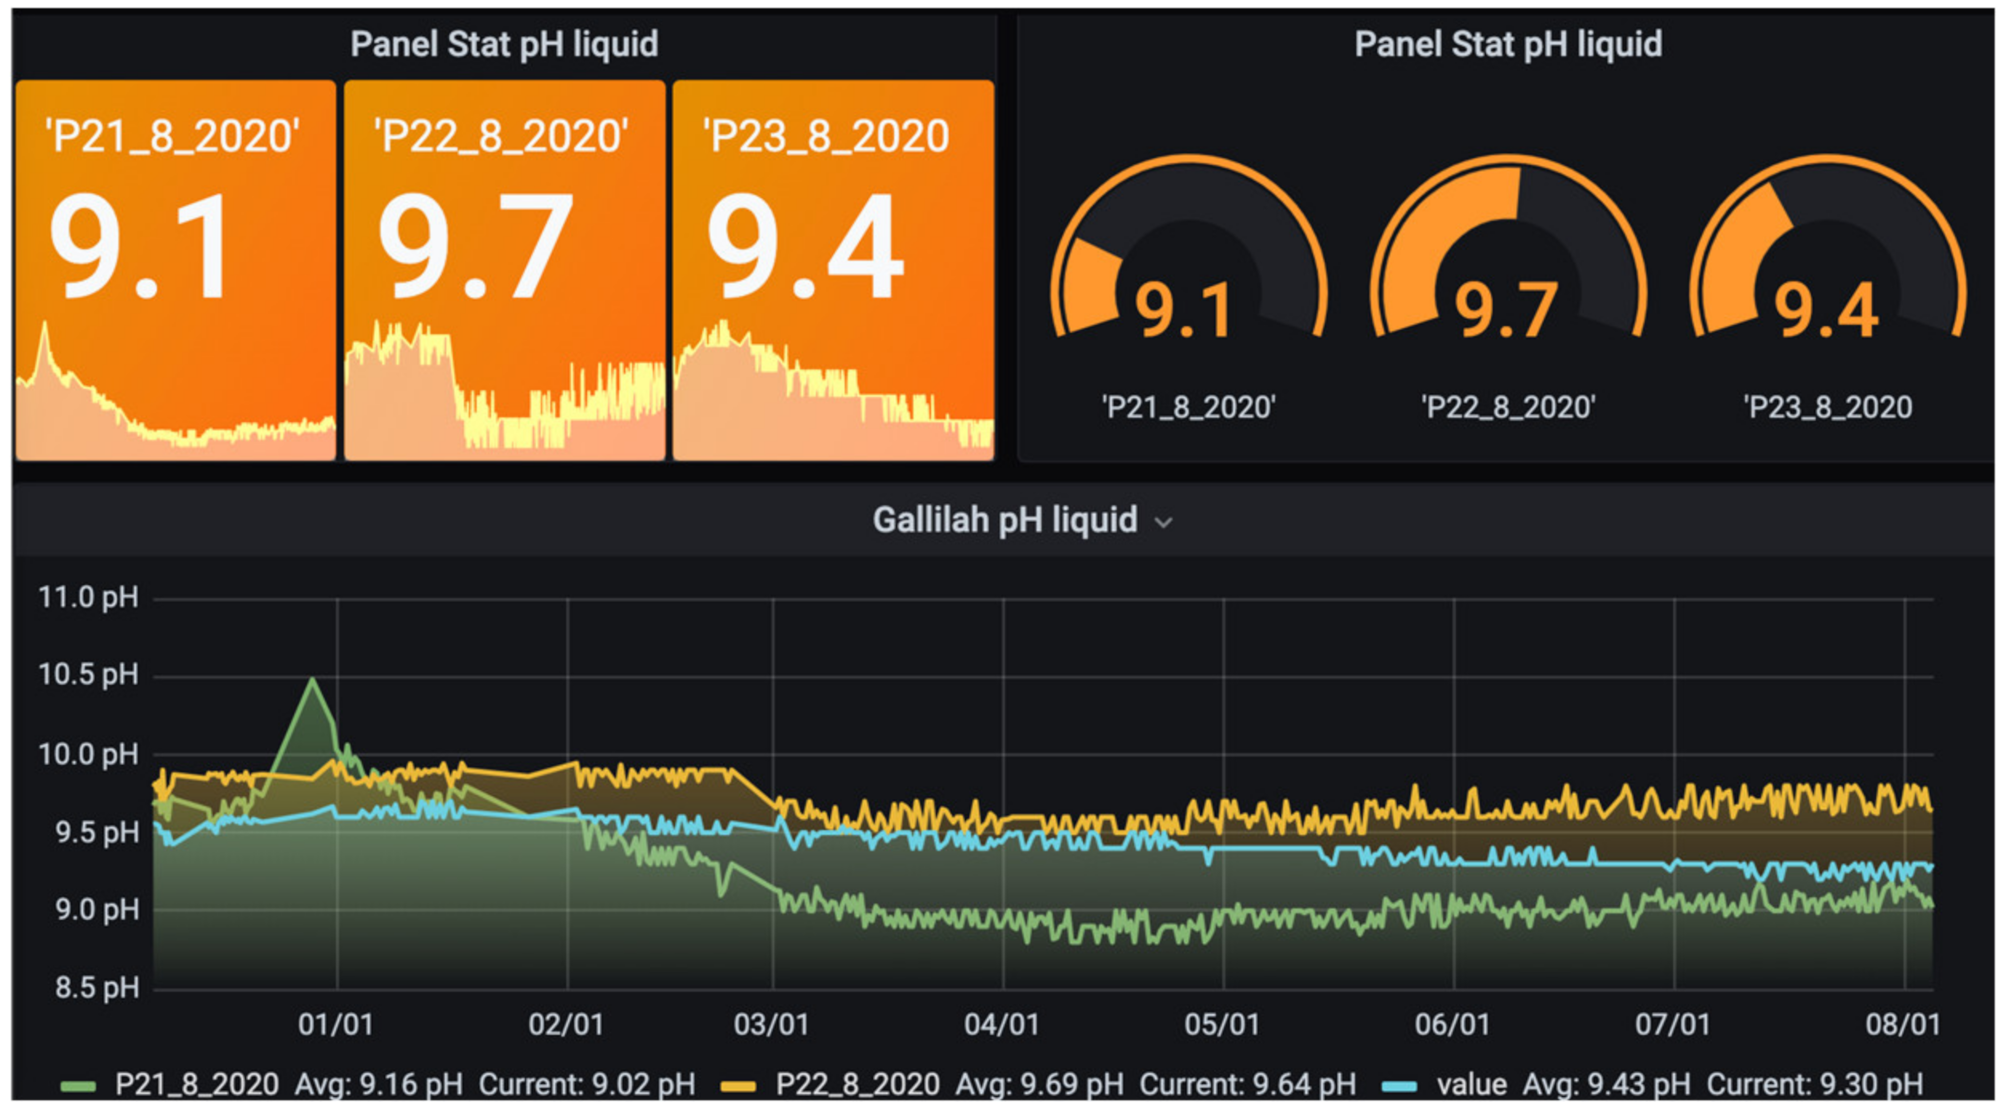
Task: Toggle the P21_8_2020 series in the graph legend
Action: [x=196, y=1085]
